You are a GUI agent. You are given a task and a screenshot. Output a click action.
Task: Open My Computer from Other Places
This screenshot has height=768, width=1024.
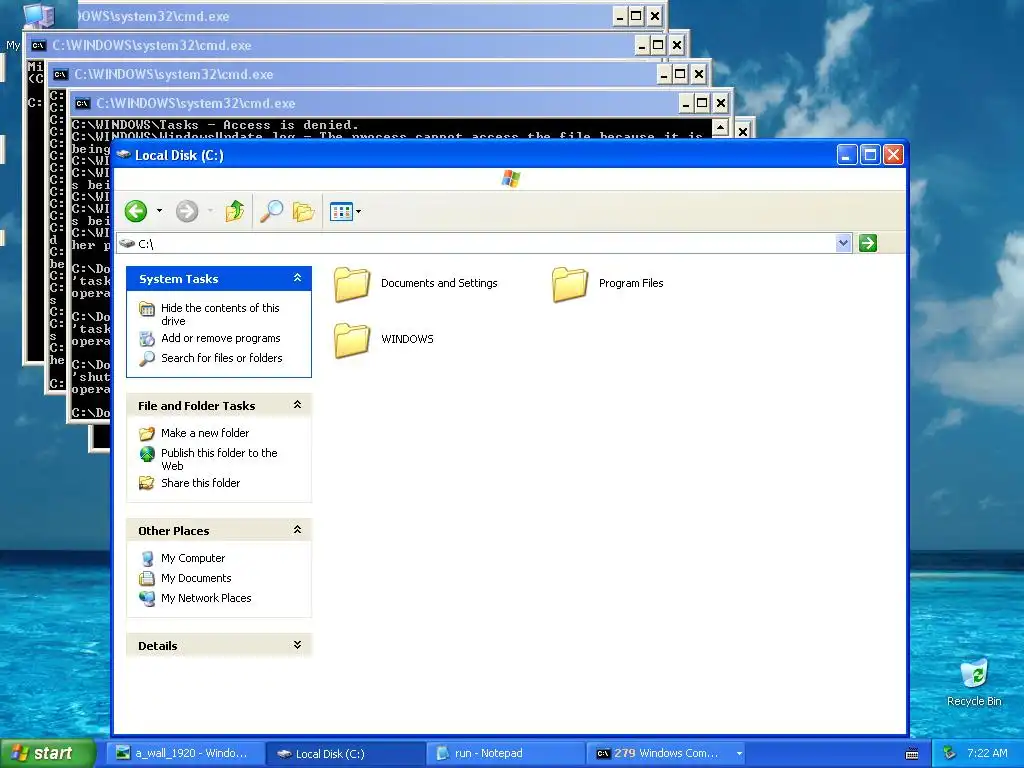tap(193, 558)
